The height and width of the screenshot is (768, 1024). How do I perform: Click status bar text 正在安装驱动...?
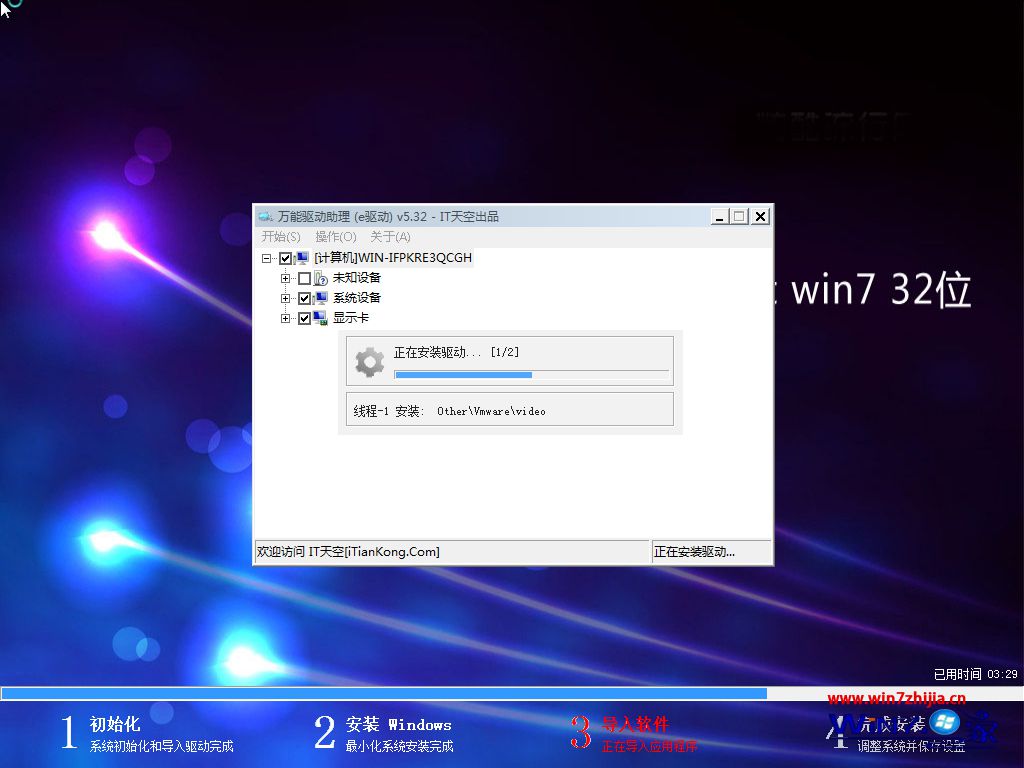(694, 552)
